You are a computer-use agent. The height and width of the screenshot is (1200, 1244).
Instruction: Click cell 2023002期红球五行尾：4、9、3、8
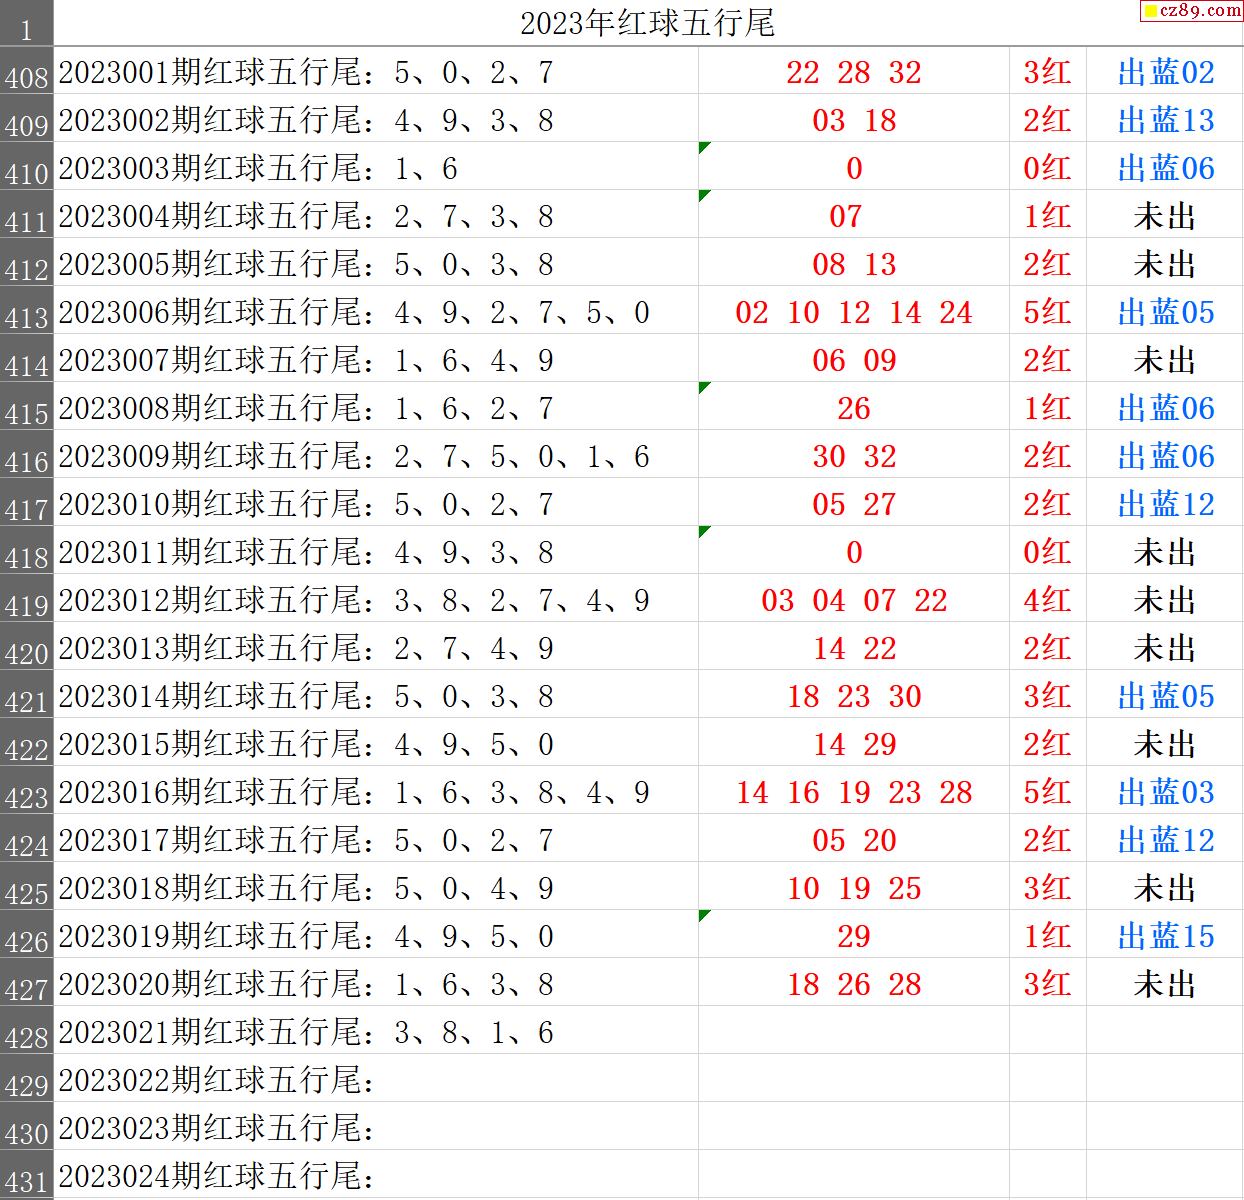pyautogui.click(x=376, y=119)
